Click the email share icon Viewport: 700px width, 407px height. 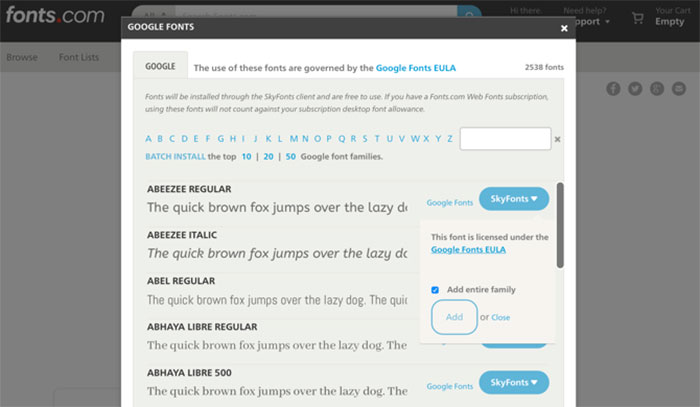click(679, 89)
